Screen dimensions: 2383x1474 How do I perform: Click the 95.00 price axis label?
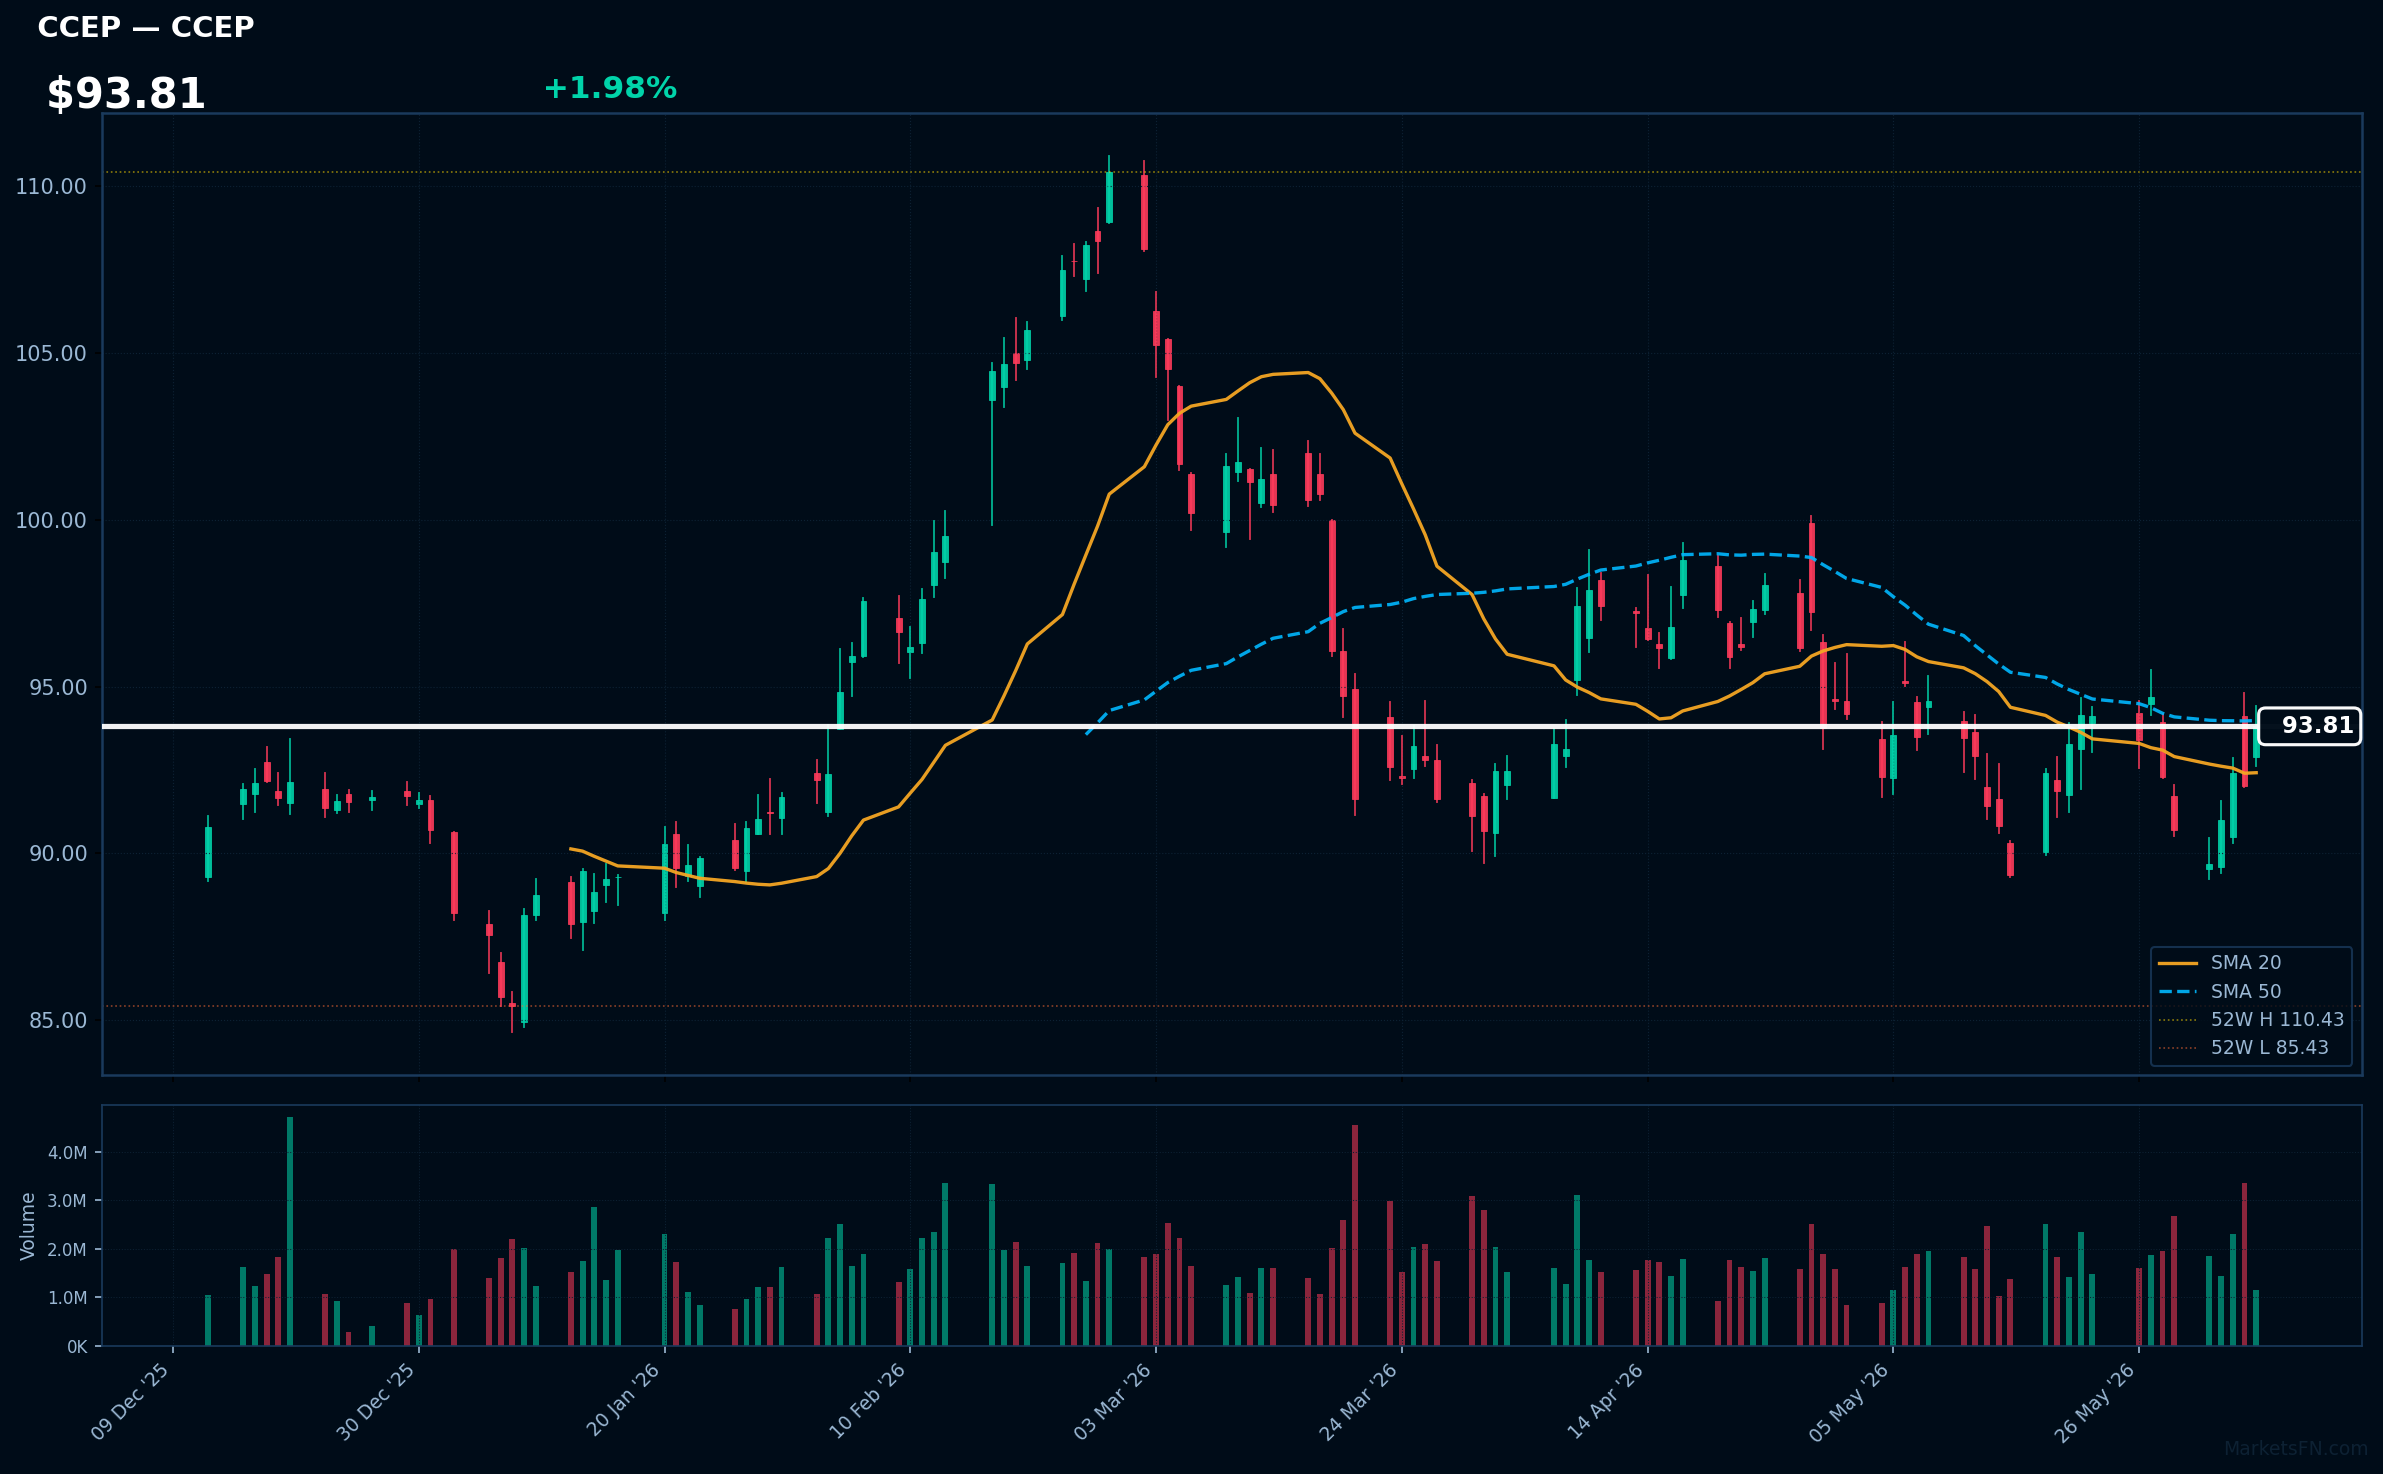58,688
